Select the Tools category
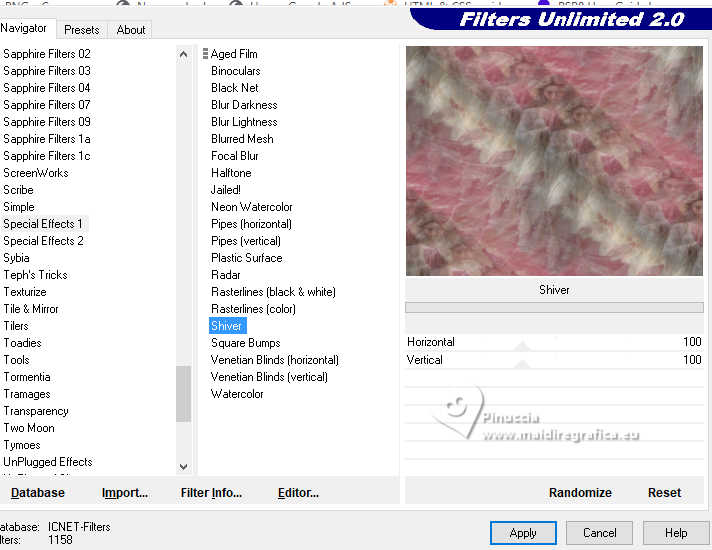The image size is (712, 550). (x=17, y=360)
